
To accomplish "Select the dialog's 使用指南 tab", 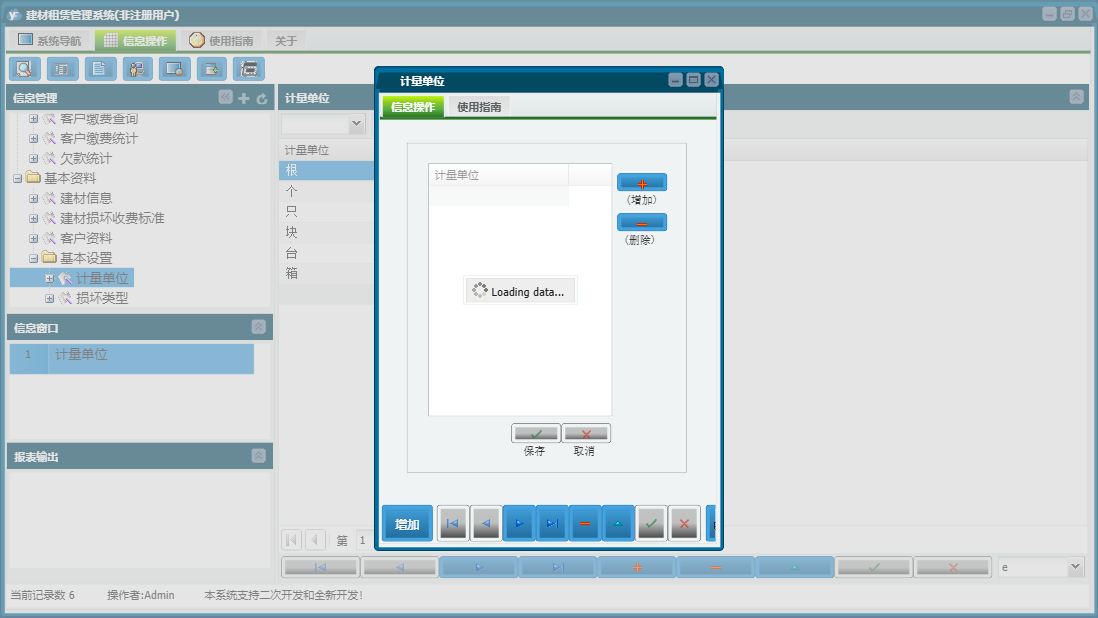I will (x=479, y=106).
